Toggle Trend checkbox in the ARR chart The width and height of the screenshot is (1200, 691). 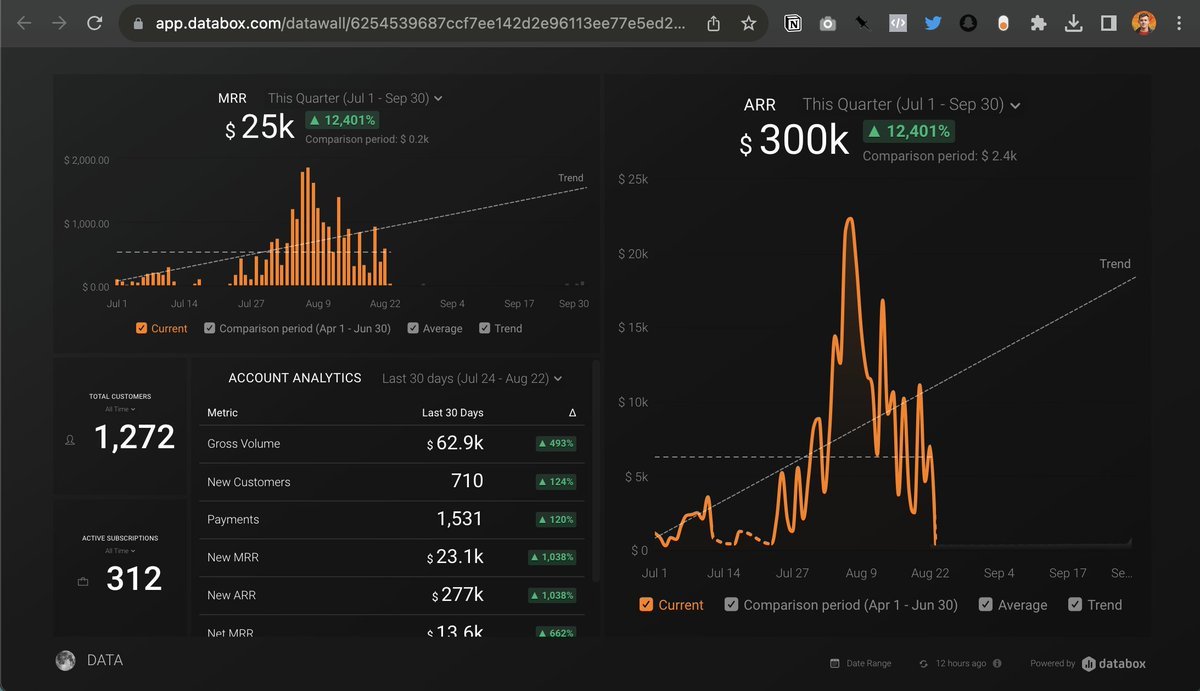pos(1075,604)
